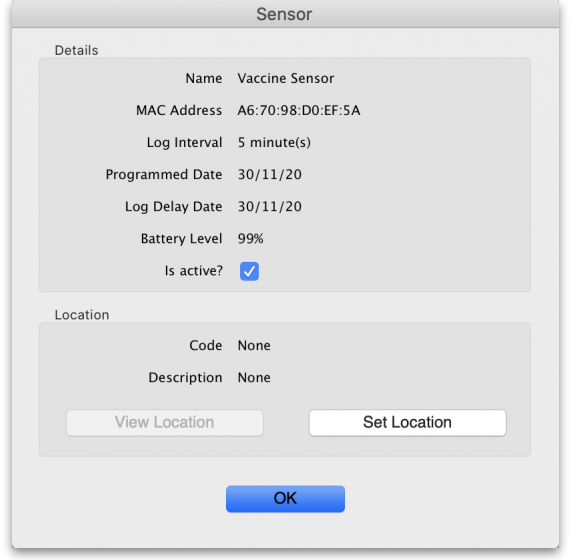This screenshot has width=571, height=560.
Task: Click the Log Delay Date value
Action: tap(269, 206)
